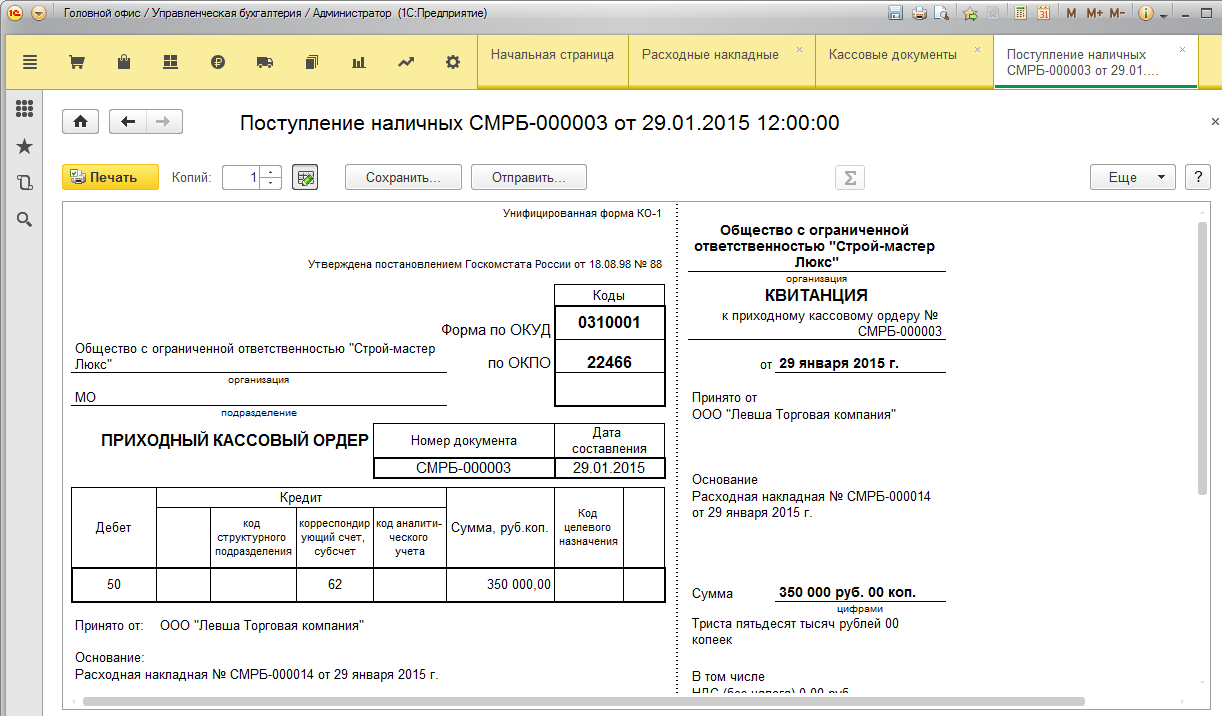Select the credit account cell 62
This screenshot has width=1222, height=716.
click(x=335, y=585)
